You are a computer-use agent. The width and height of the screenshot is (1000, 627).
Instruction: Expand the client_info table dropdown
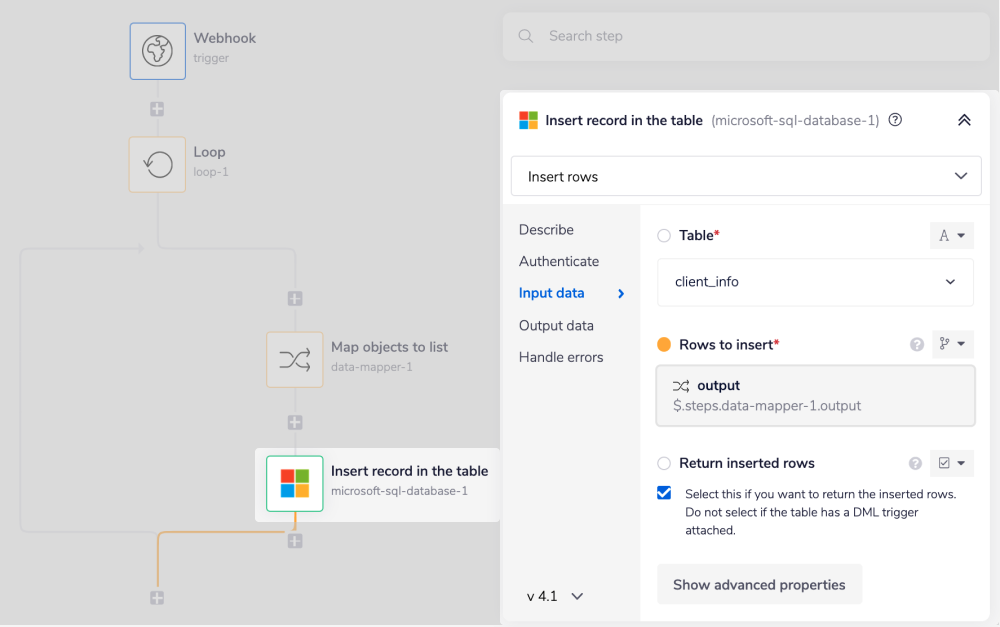click(814, 282)
